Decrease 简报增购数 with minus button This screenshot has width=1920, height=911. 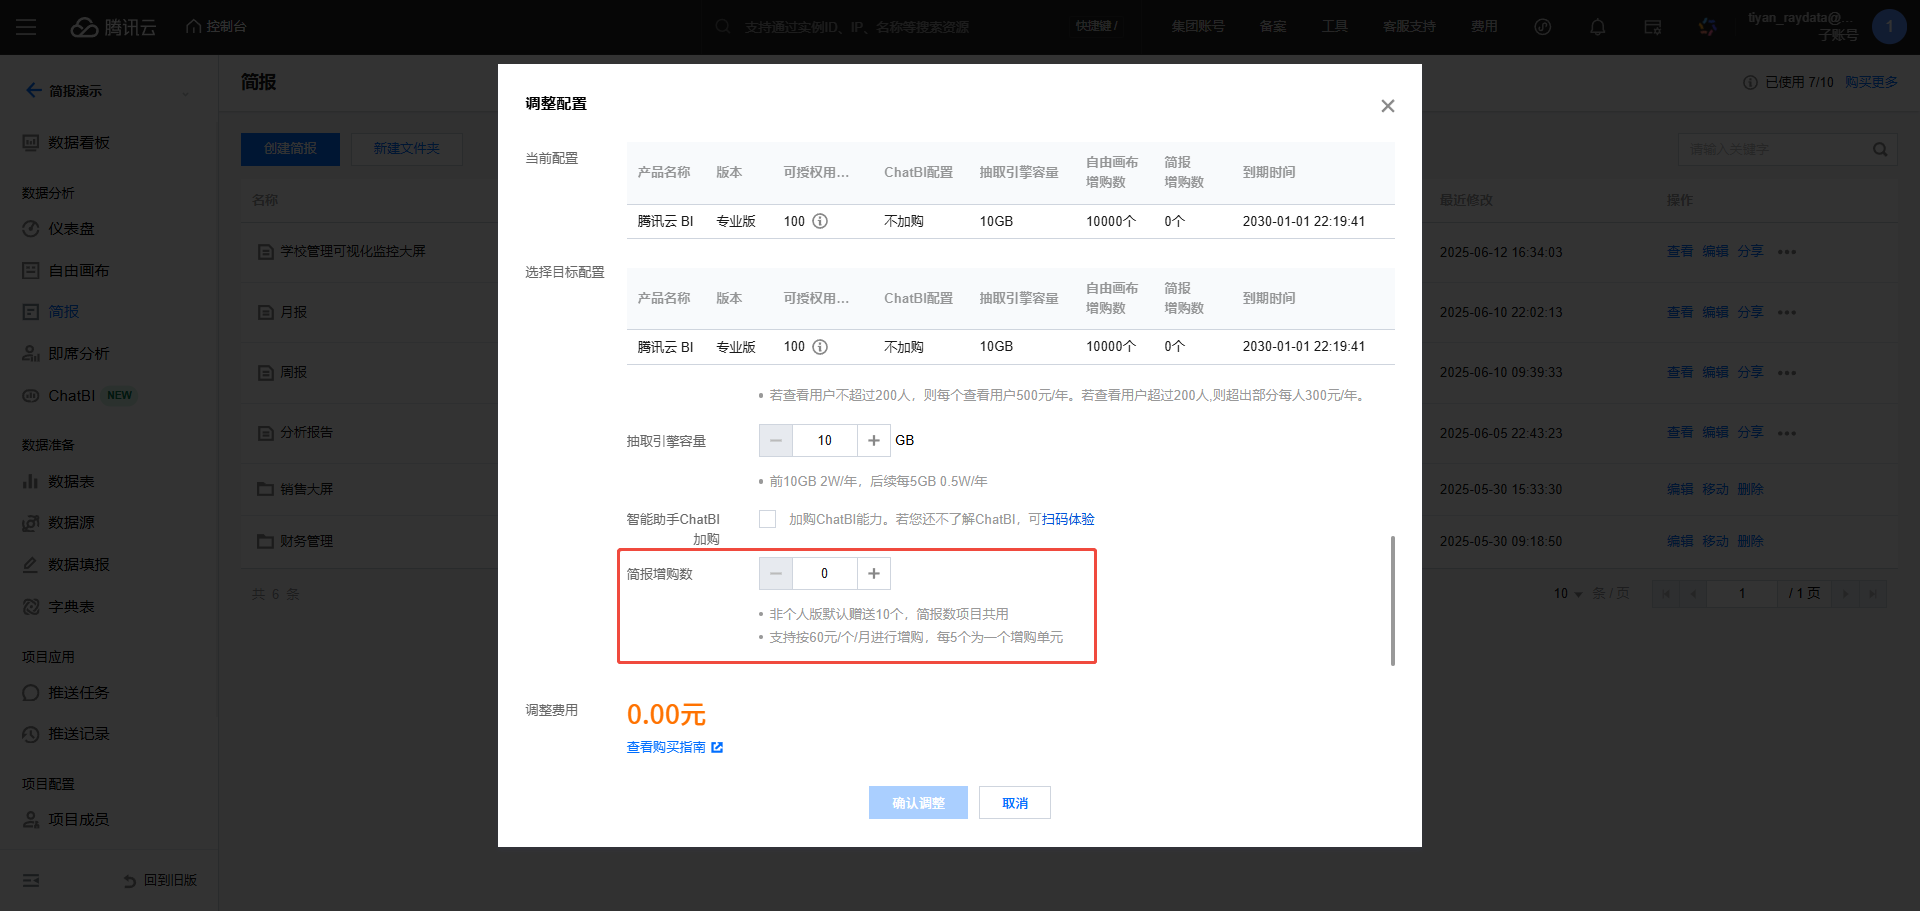[776, 573]
